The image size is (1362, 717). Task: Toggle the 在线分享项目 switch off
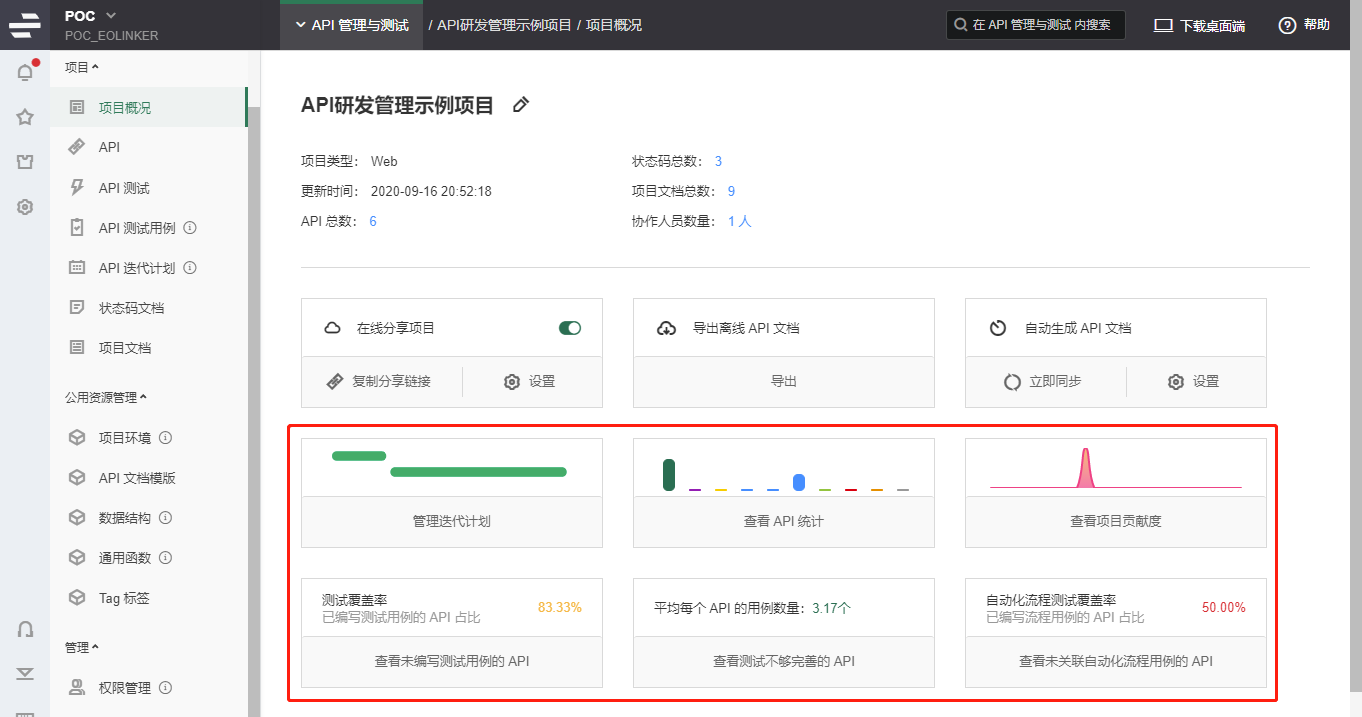coord(570,328)
